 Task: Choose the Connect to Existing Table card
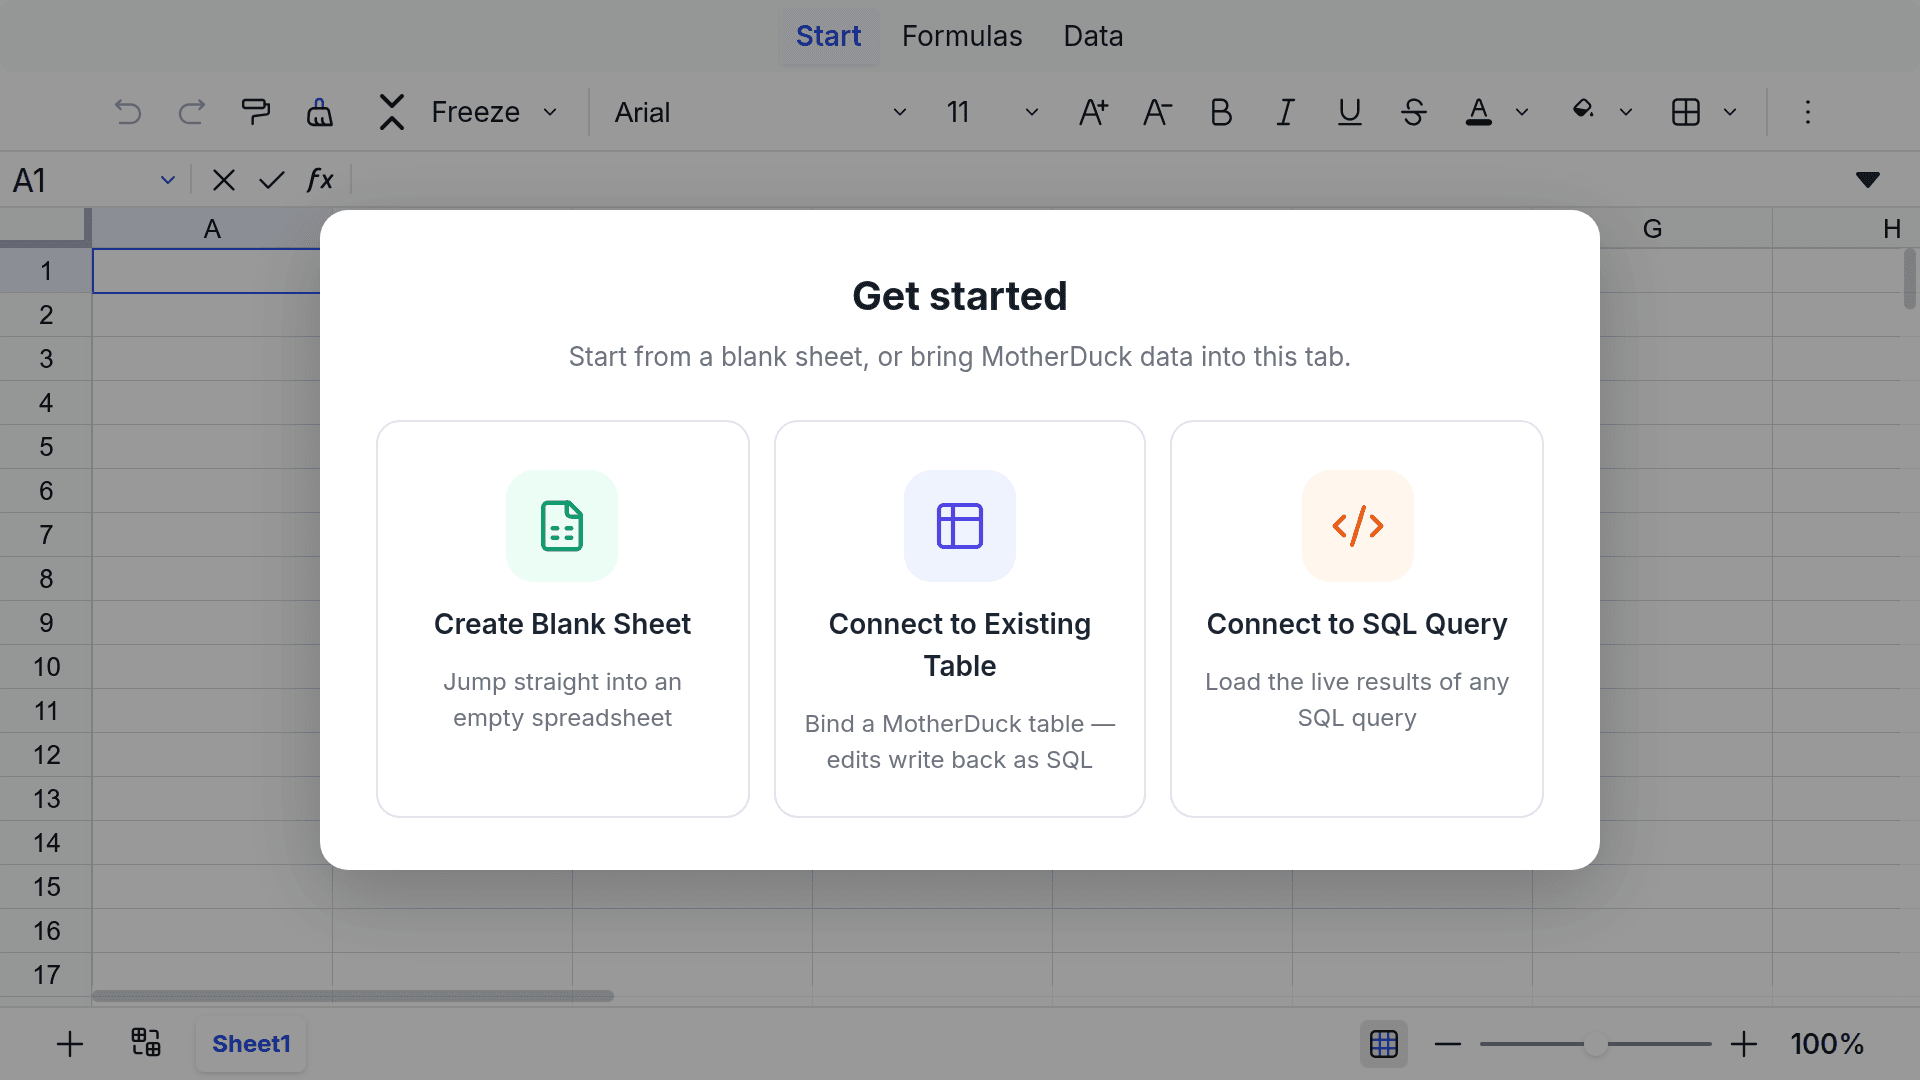tap(960, 619)
